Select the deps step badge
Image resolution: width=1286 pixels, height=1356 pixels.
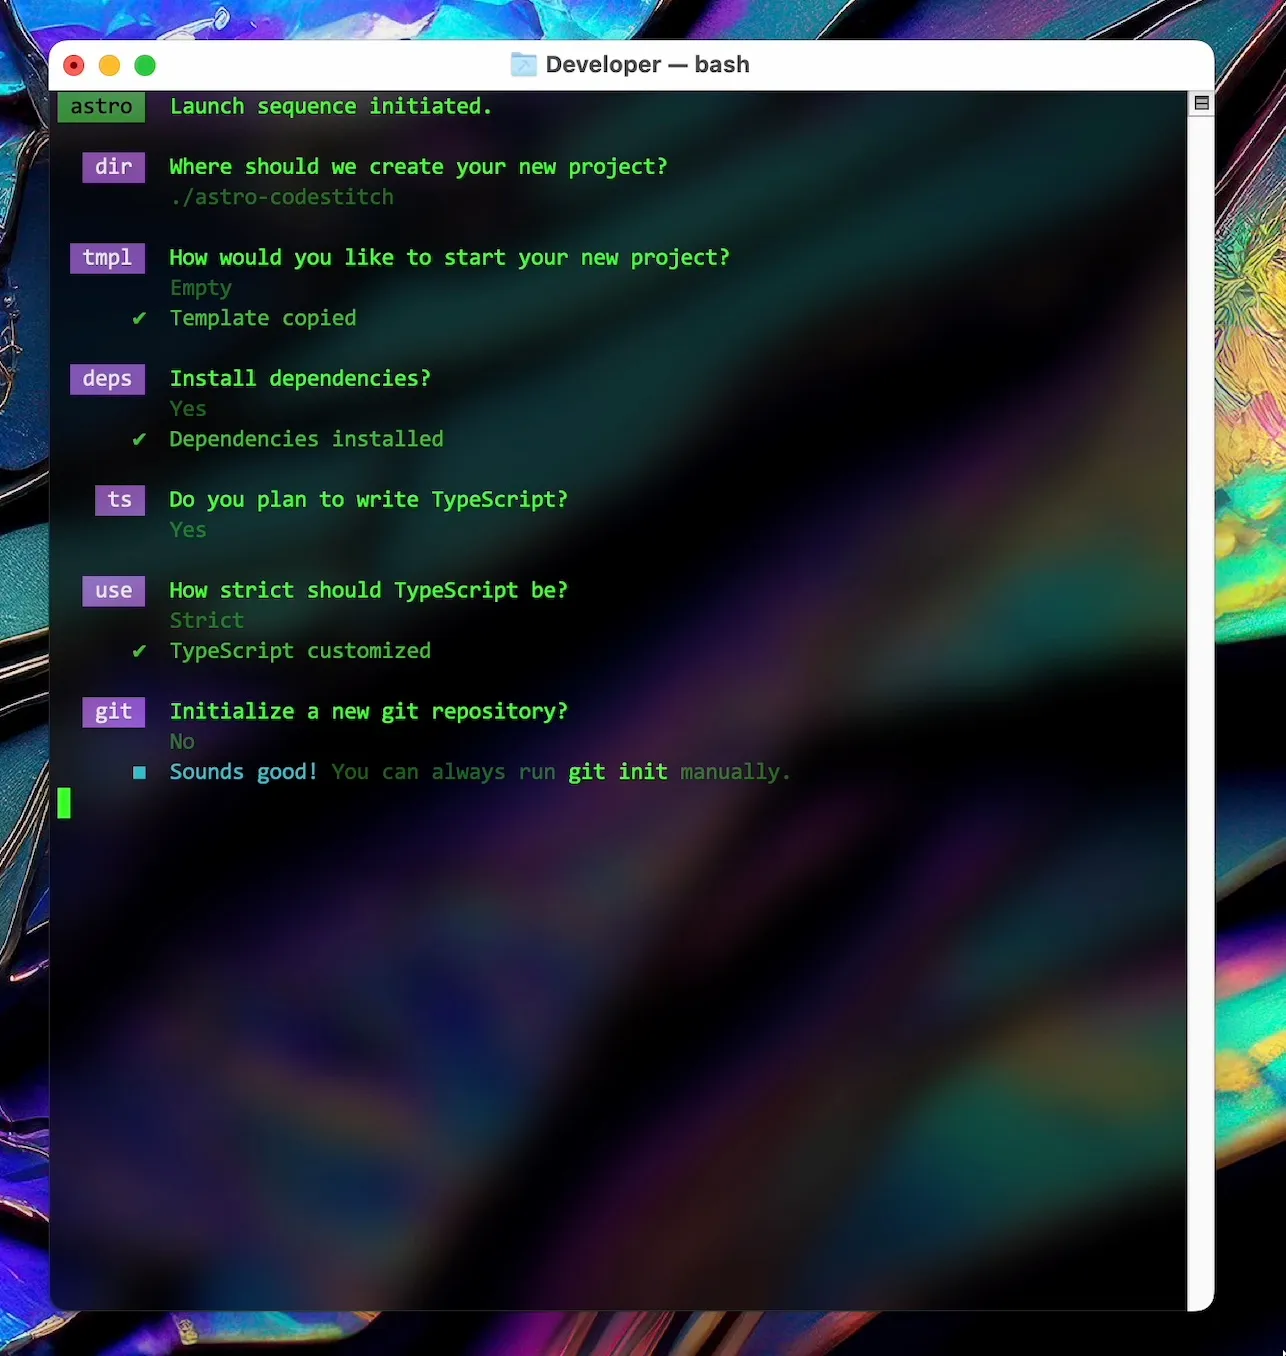coord(107,379)
